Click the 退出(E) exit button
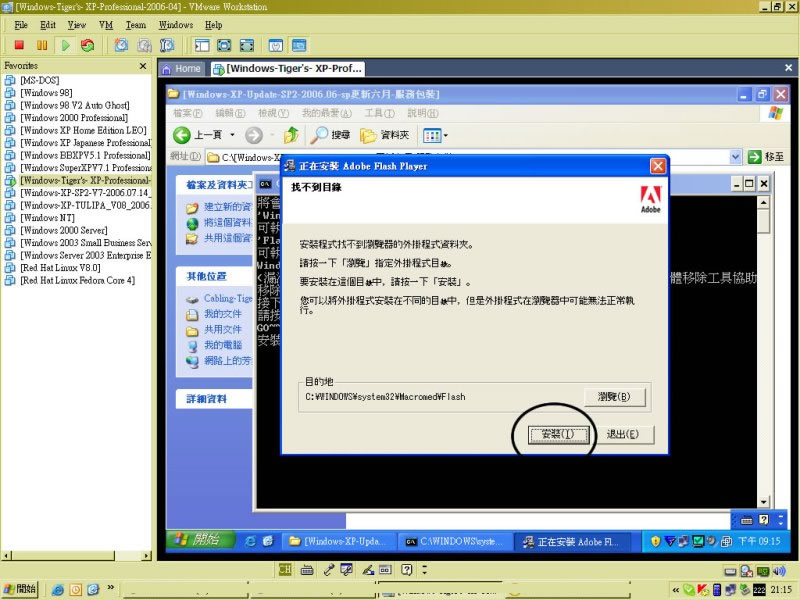Image resolution: width=800 pixels, height=600 pixels. (x=622, y=434)
